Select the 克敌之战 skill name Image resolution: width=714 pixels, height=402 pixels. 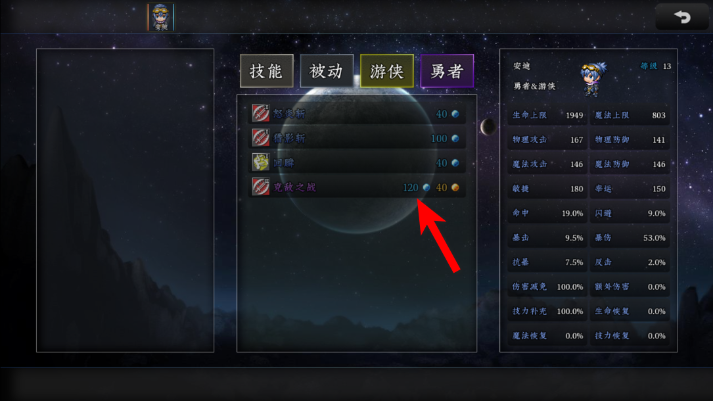294,187
